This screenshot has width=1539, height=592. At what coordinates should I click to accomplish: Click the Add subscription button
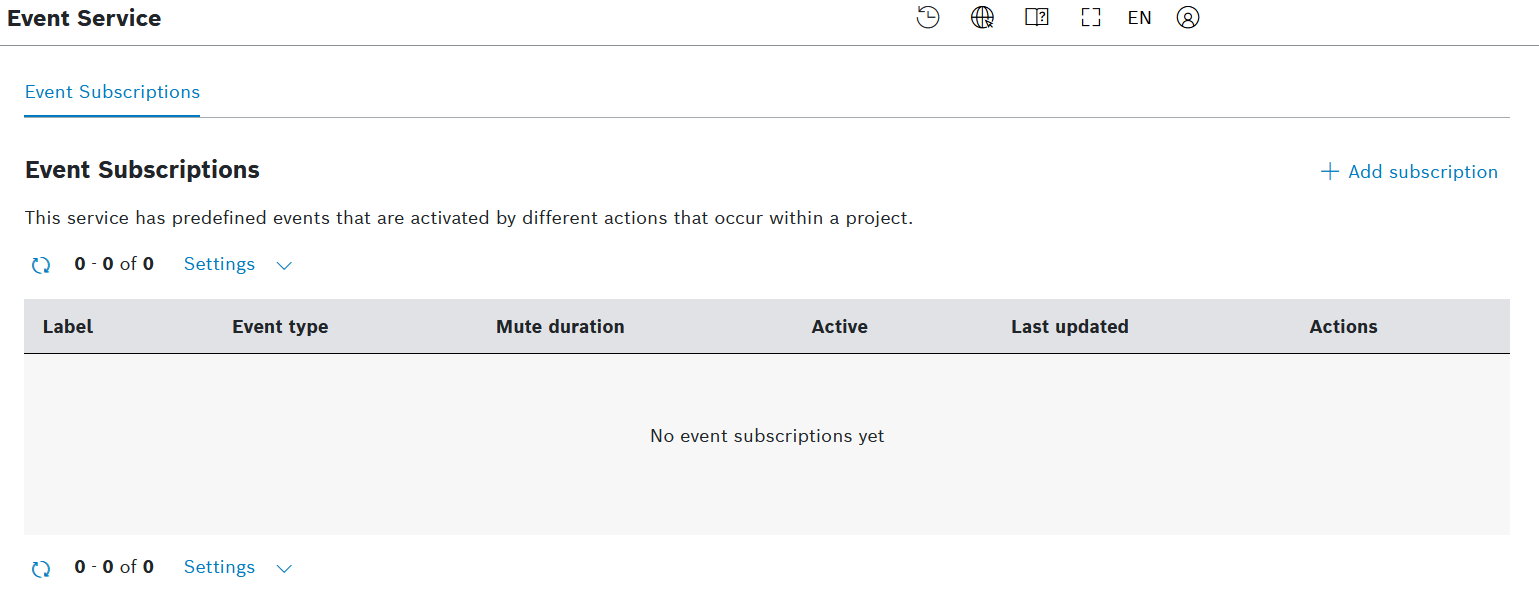[1409, 172]
